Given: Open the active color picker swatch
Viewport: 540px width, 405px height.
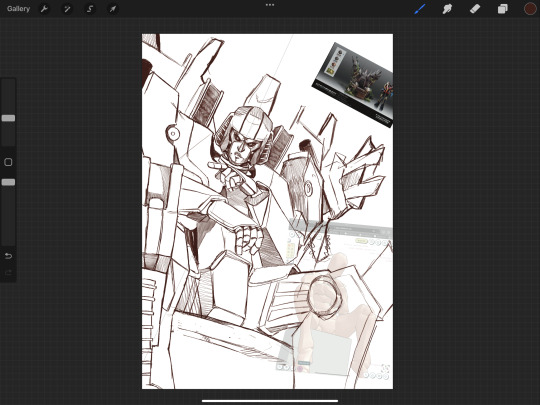Looking at the screenshot, I should [x=530, y=9].
